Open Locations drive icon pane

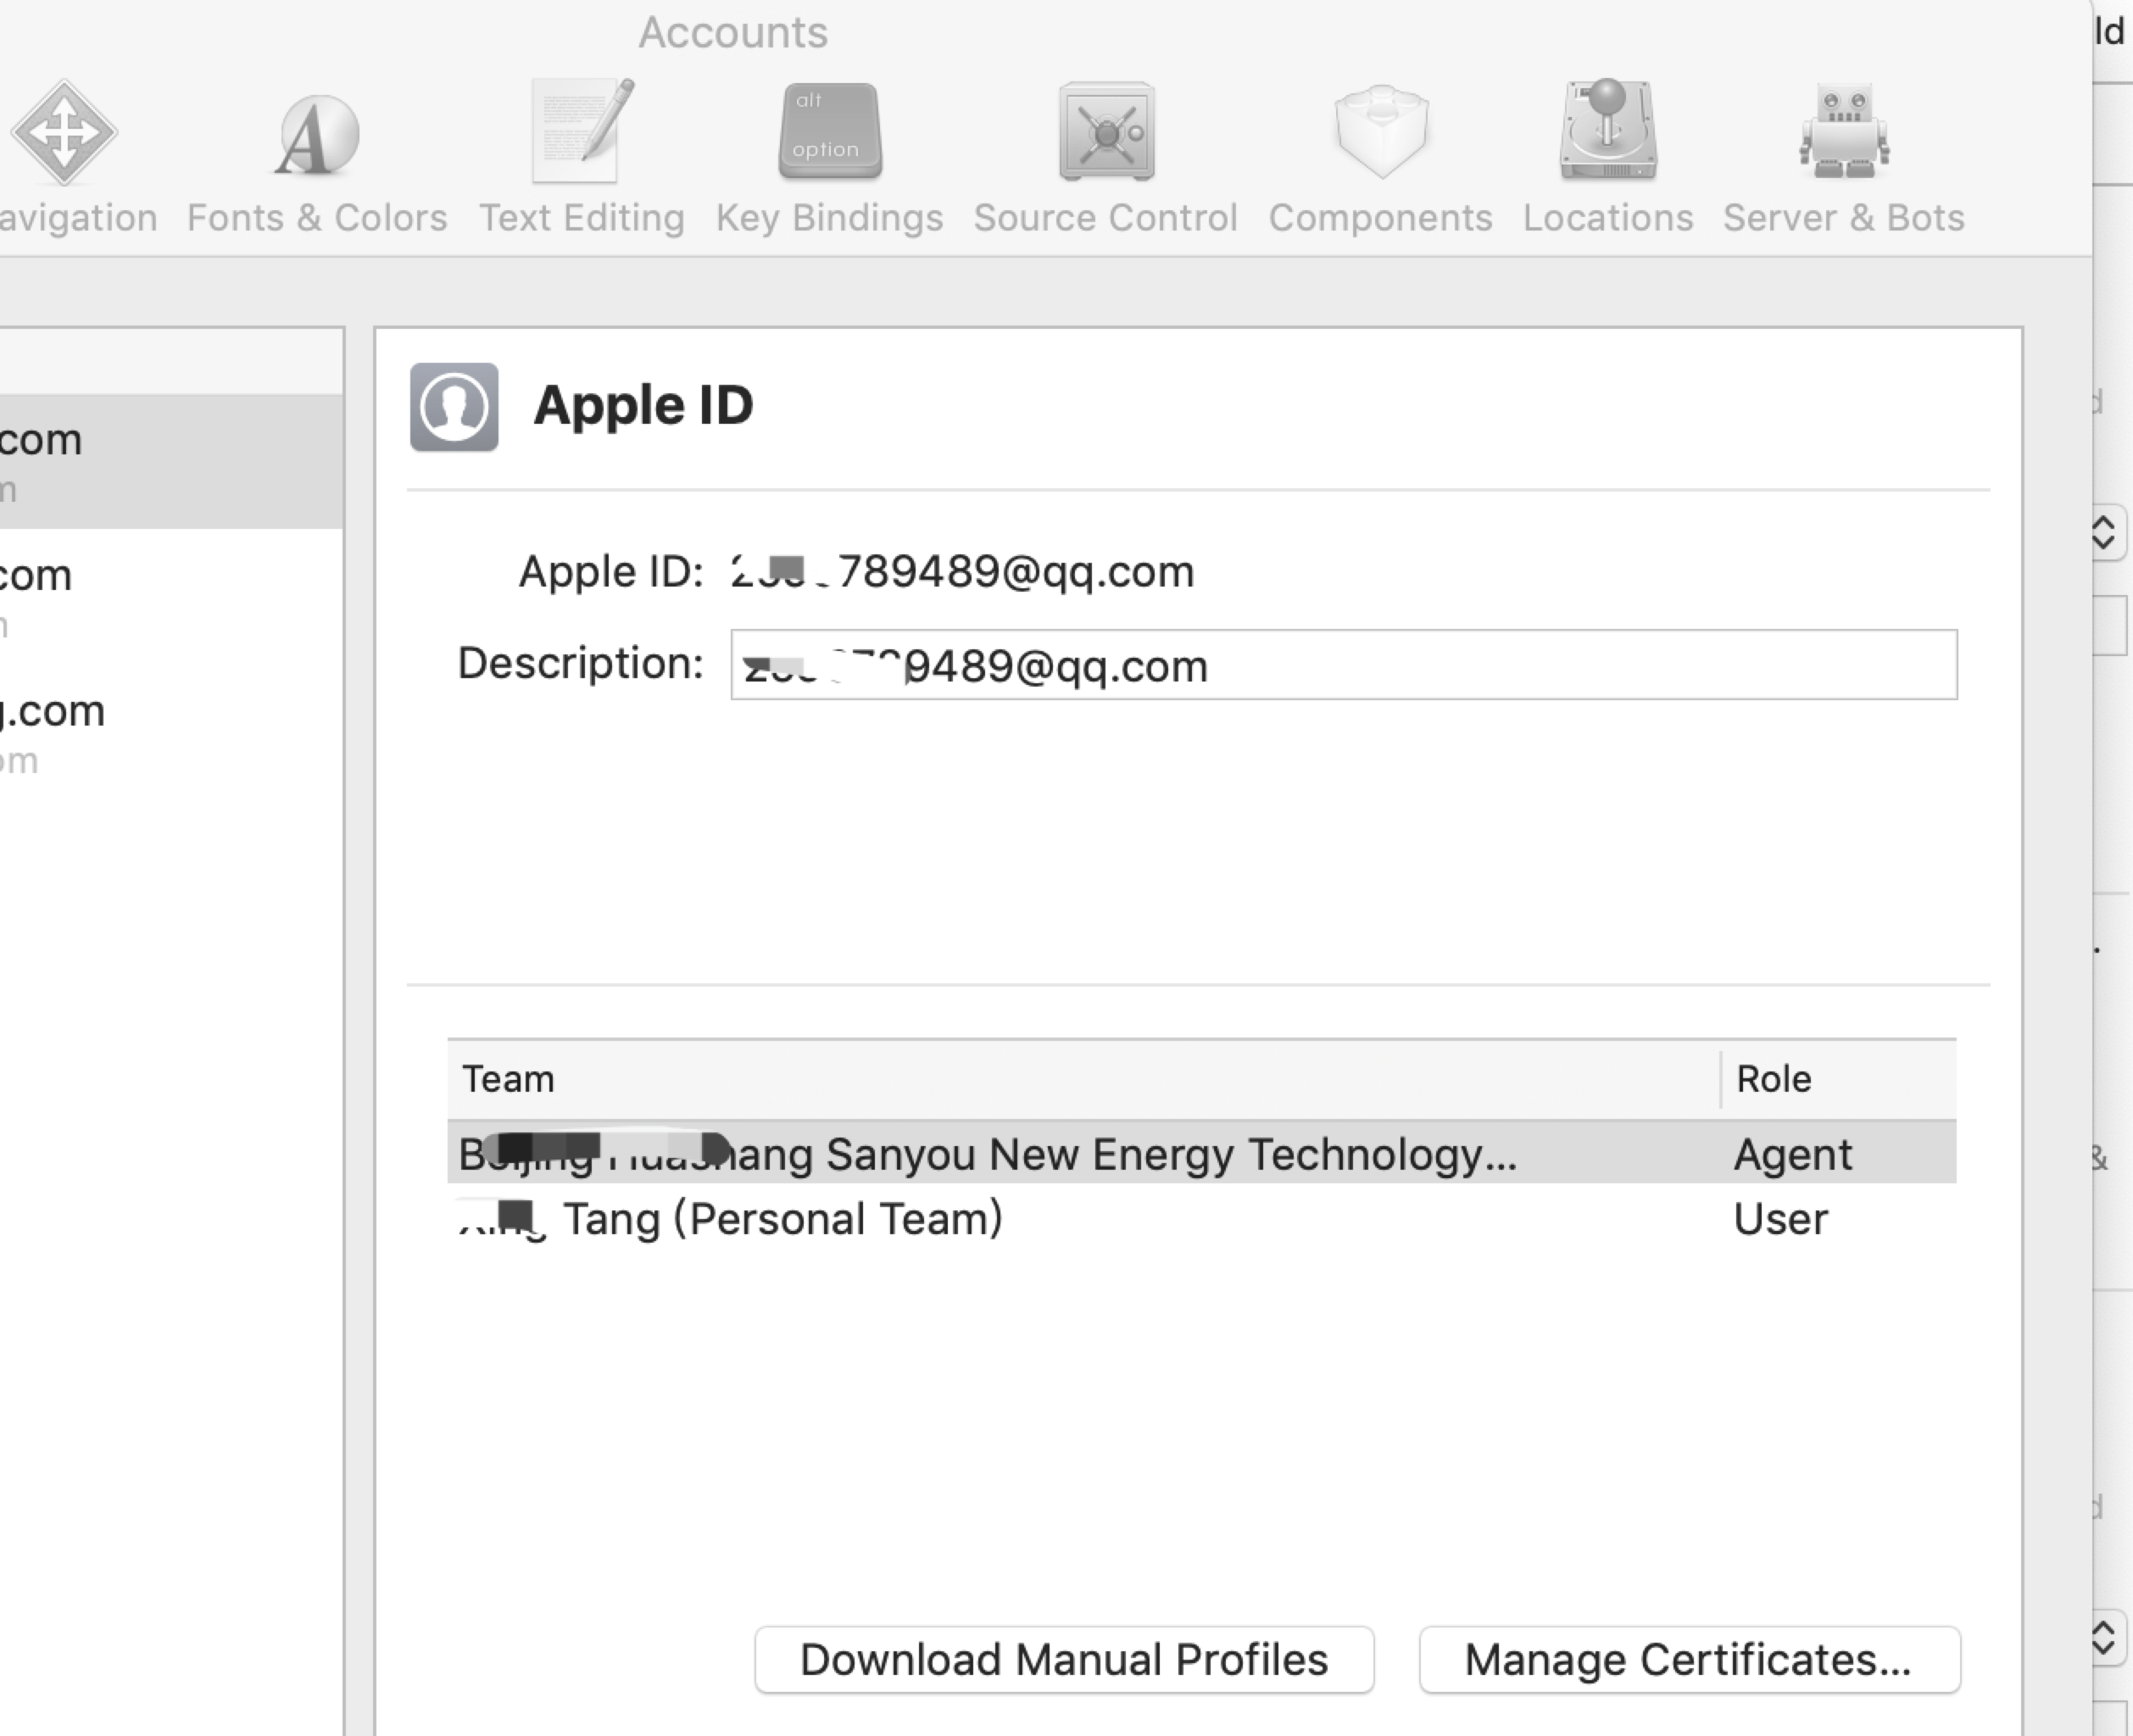(1607, 133)
